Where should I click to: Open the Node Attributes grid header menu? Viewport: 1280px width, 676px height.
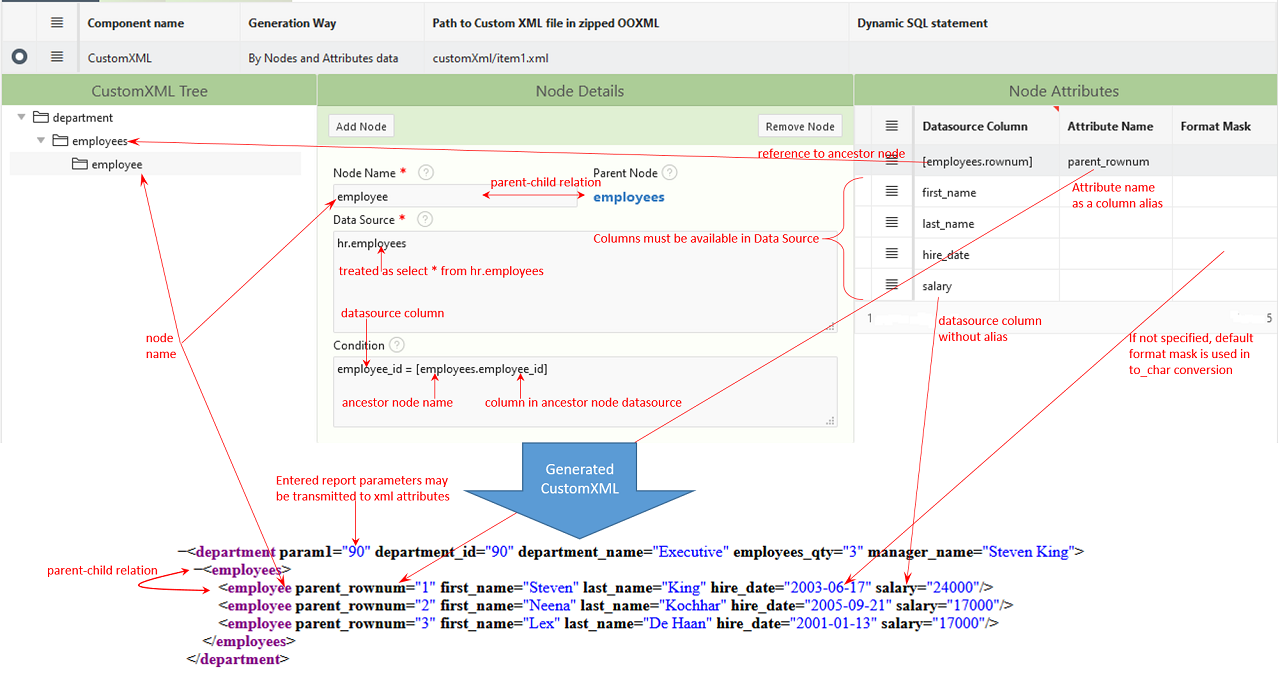point(890,126)
